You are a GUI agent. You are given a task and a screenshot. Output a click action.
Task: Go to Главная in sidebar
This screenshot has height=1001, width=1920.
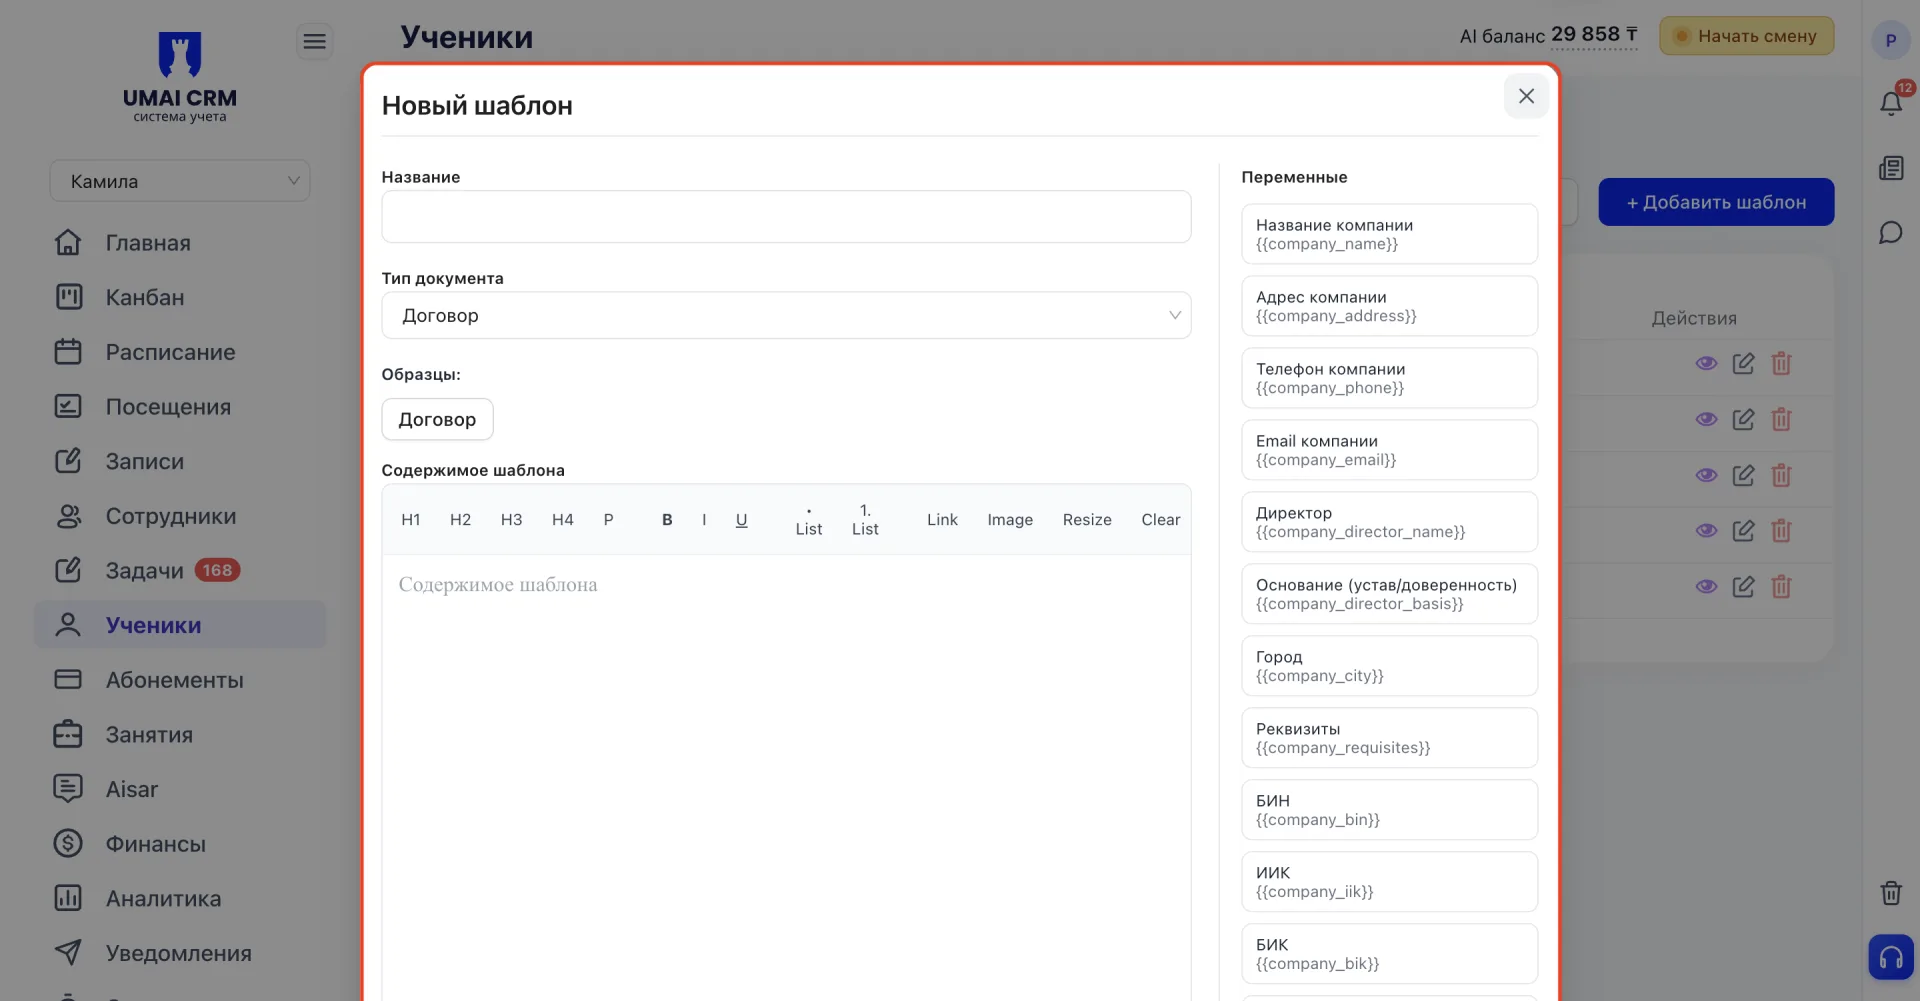(x=180, y=243)
